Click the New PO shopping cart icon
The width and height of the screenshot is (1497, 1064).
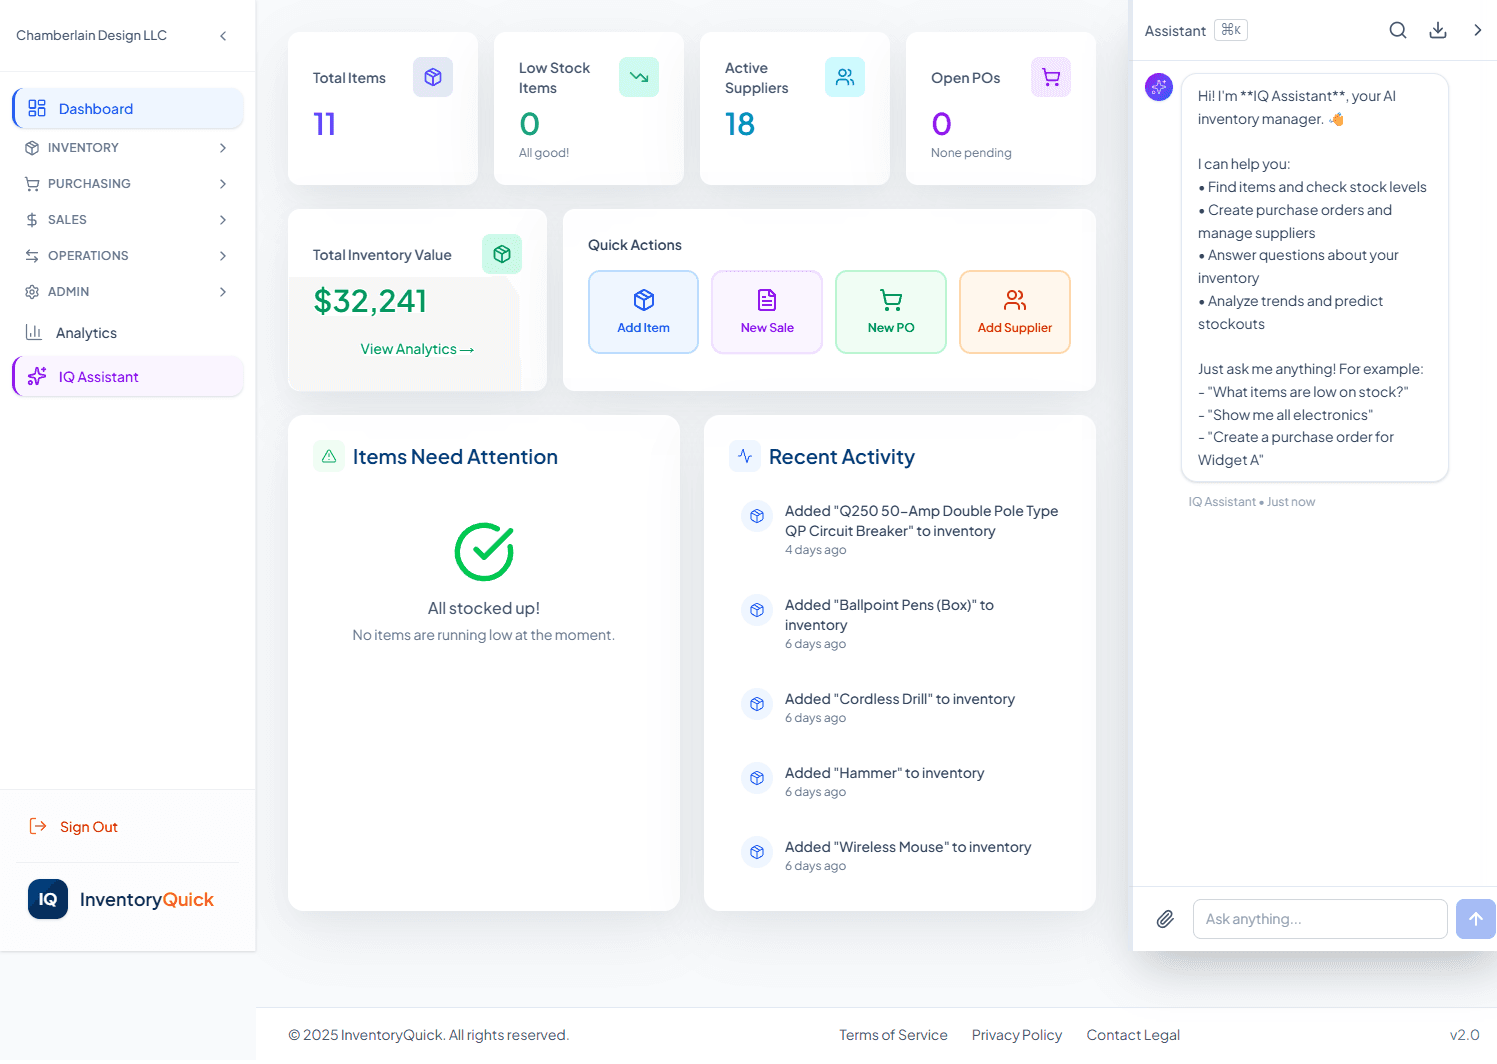(x=890, y=299)
